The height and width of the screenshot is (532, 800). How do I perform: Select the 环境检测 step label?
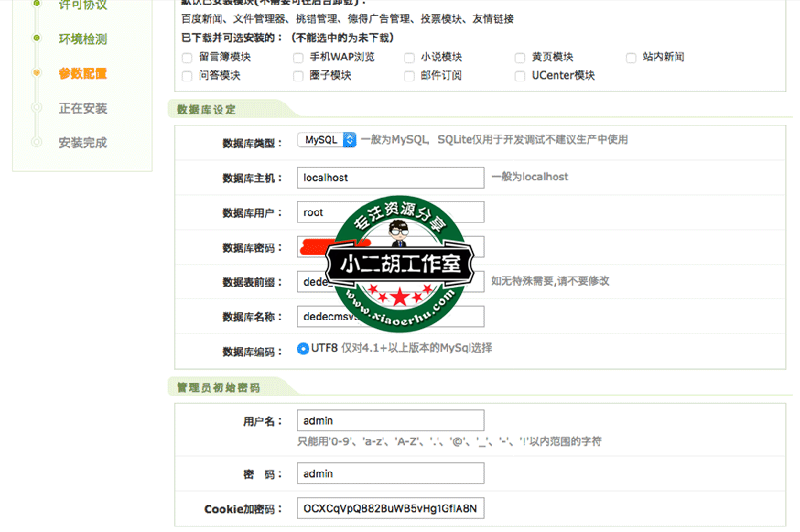click(x=82, y=39)
